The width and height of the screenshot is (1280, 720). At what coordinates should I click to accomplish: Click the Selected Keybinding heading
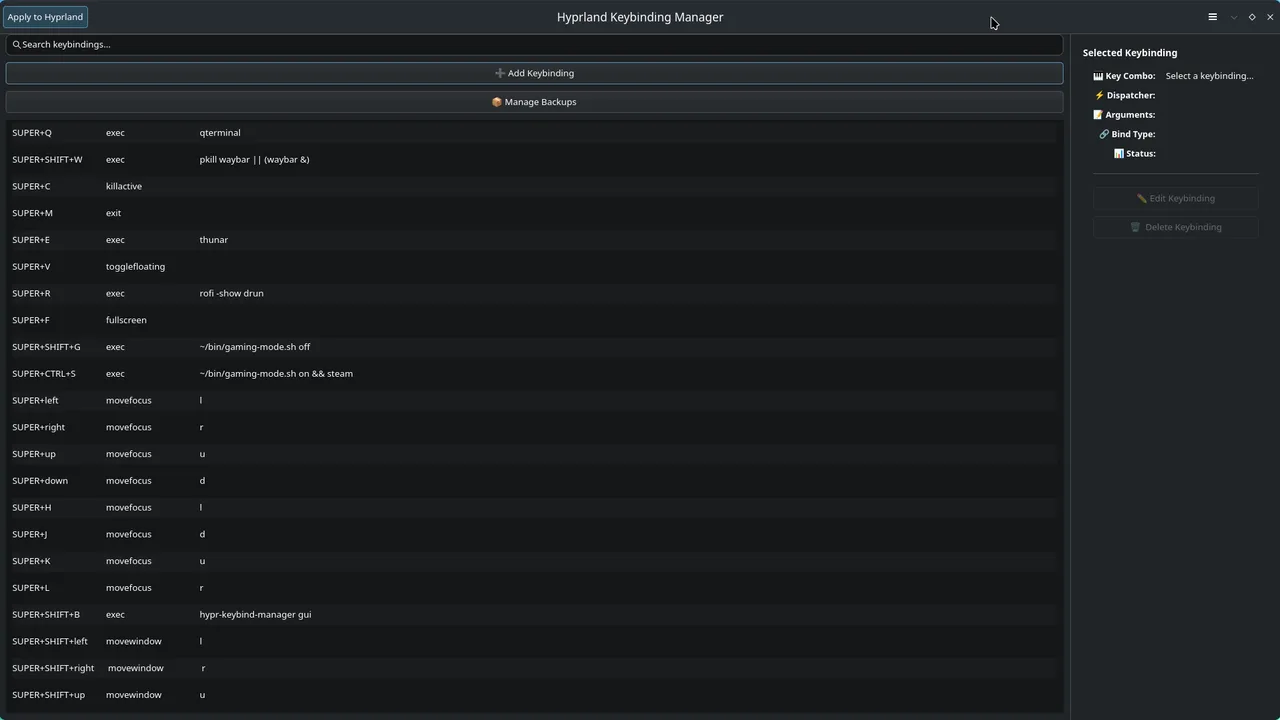1130,53
